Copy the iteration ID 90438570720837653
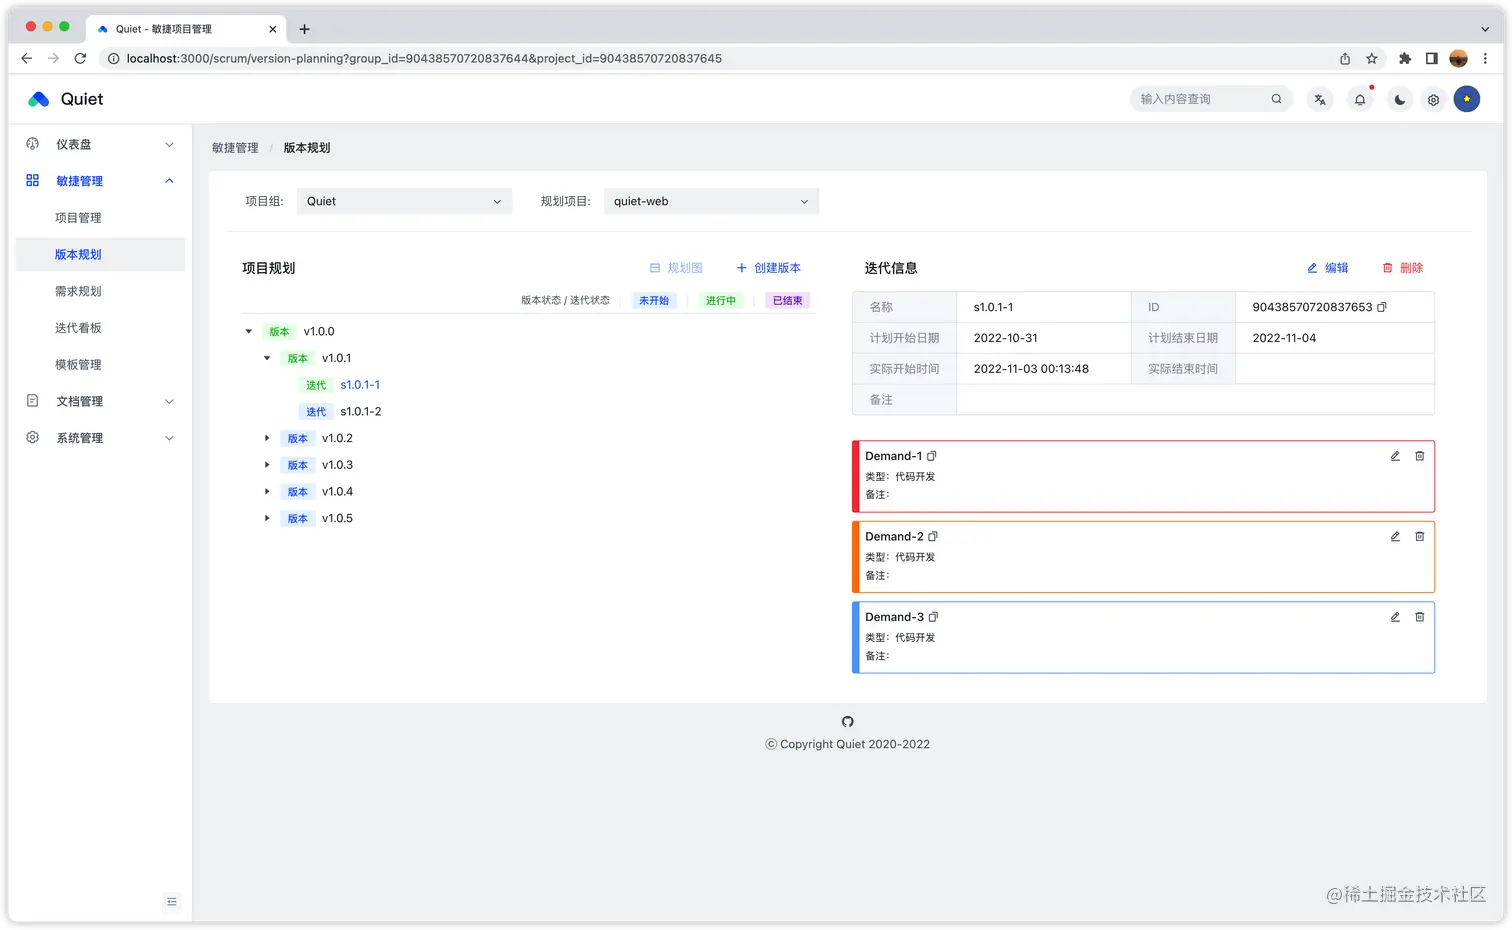Viewport: 1512px width, 930px height. (x=1382, y=307)
